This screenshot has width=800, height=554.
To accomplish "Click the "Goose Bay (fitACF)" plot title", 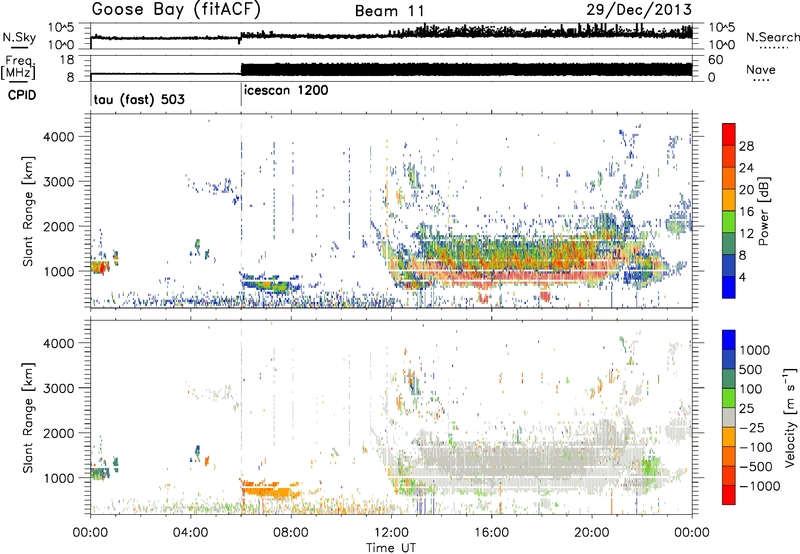I will pos(176,9).
